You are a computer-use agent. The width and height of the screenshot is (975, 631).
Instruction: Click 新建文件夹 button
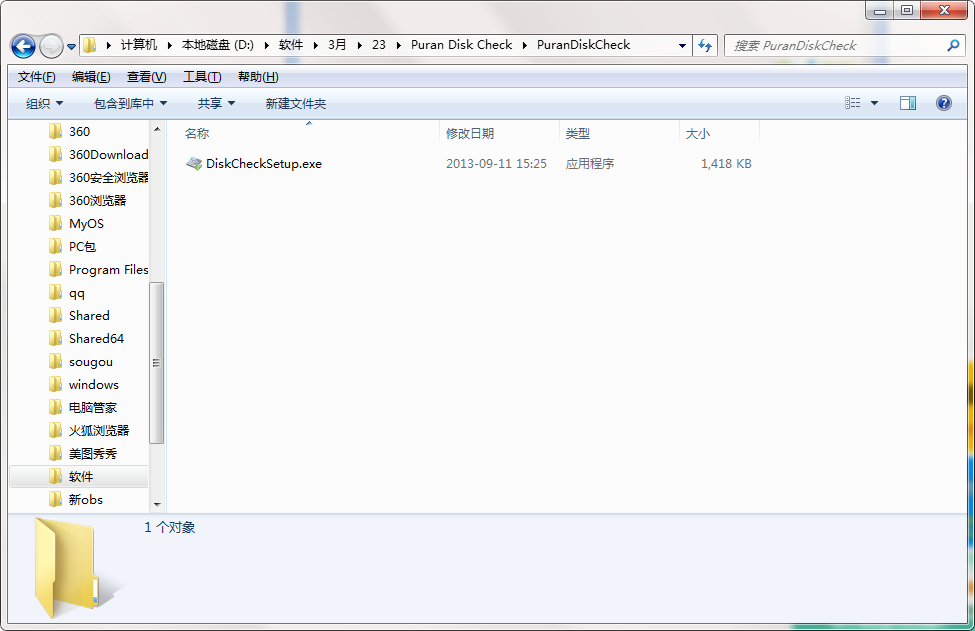(x=295, y=103)
